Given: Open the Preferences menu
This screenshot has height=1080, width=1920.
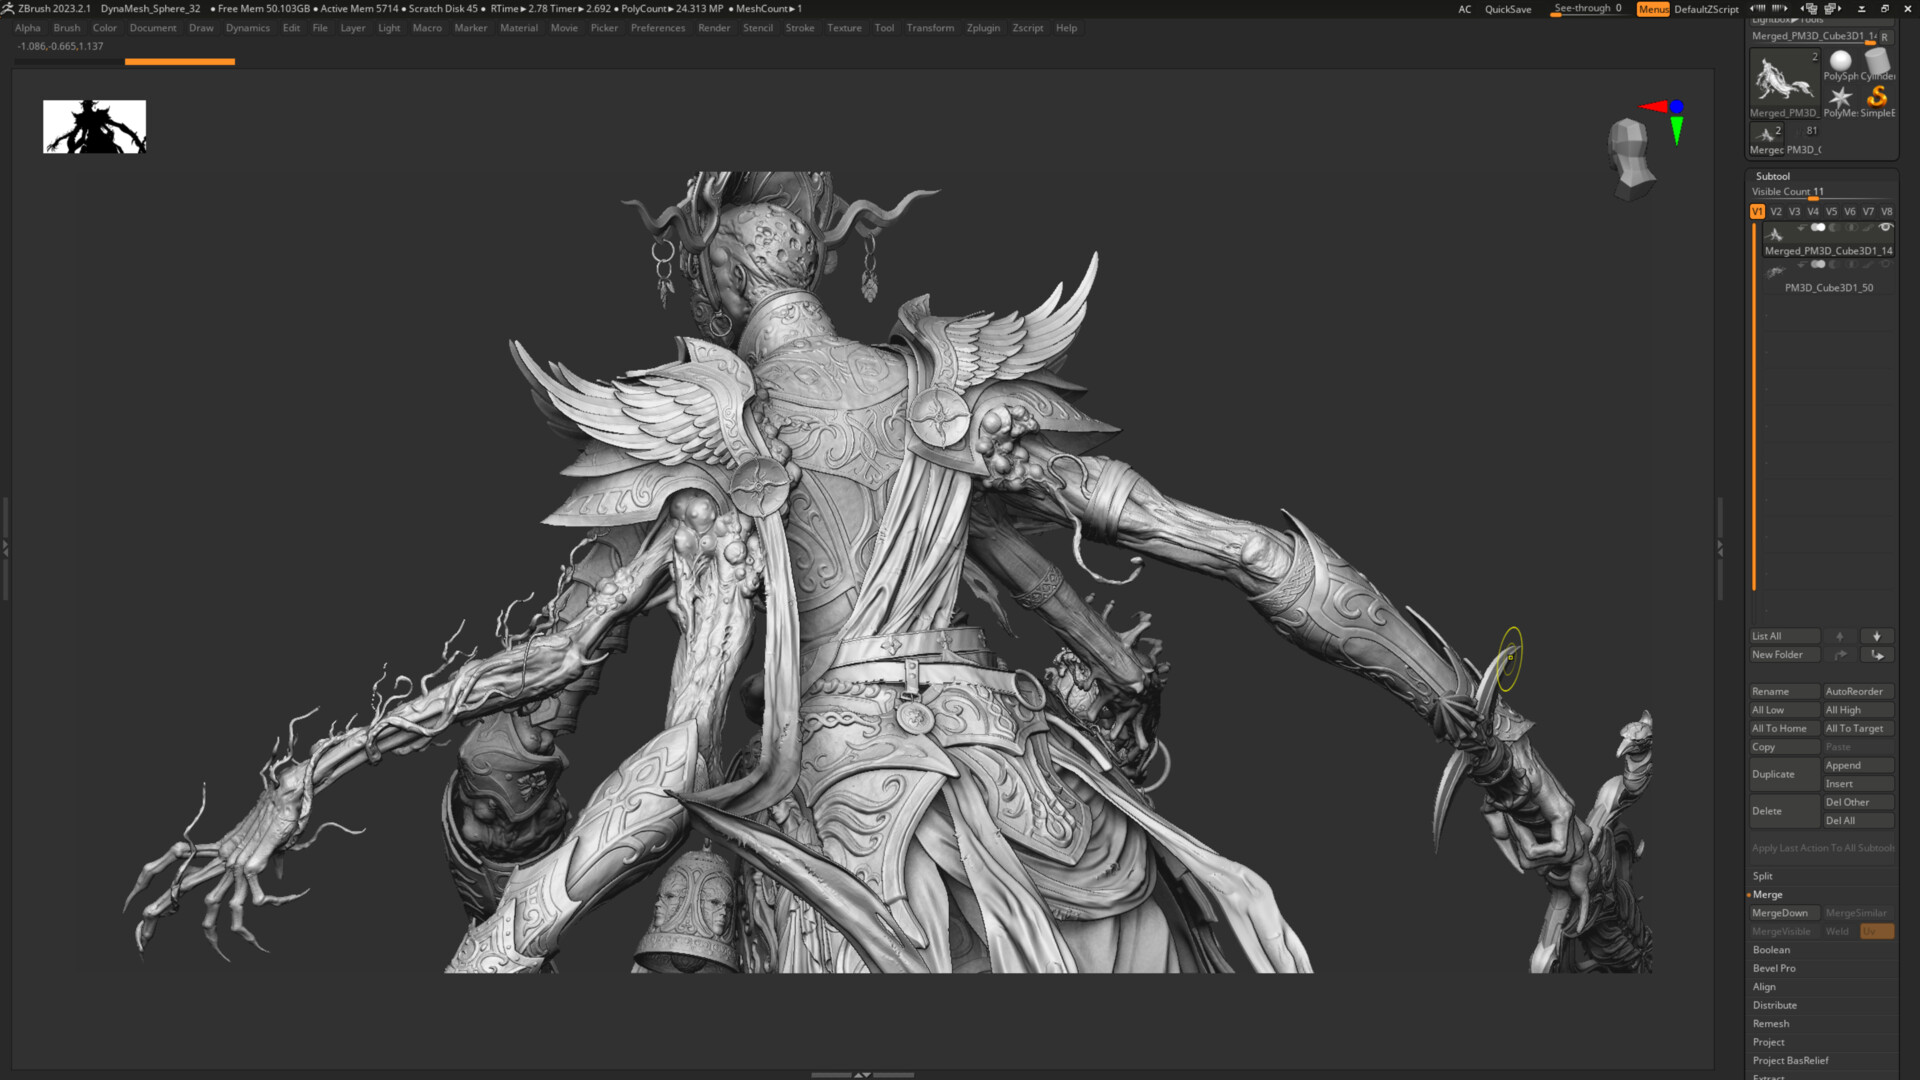Looking at the screenshot, I should 658,27.
